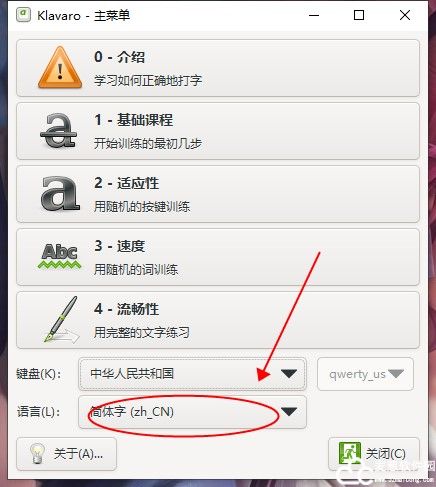Click the Abc squiggle speed icon

tap(59, 256)
